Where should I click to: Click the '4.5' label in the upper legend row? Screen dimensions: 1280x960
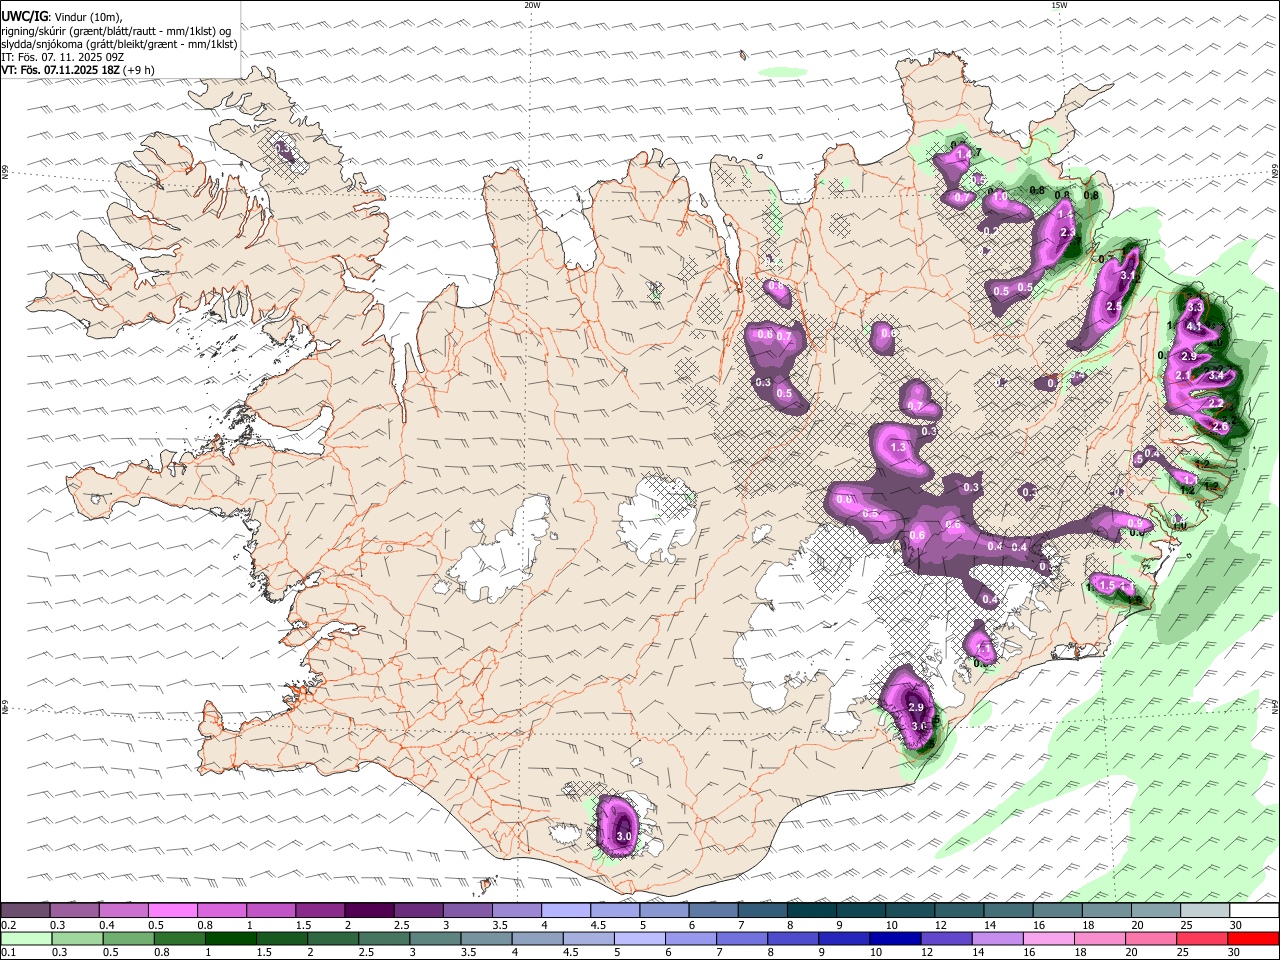[x=598, y=925]
